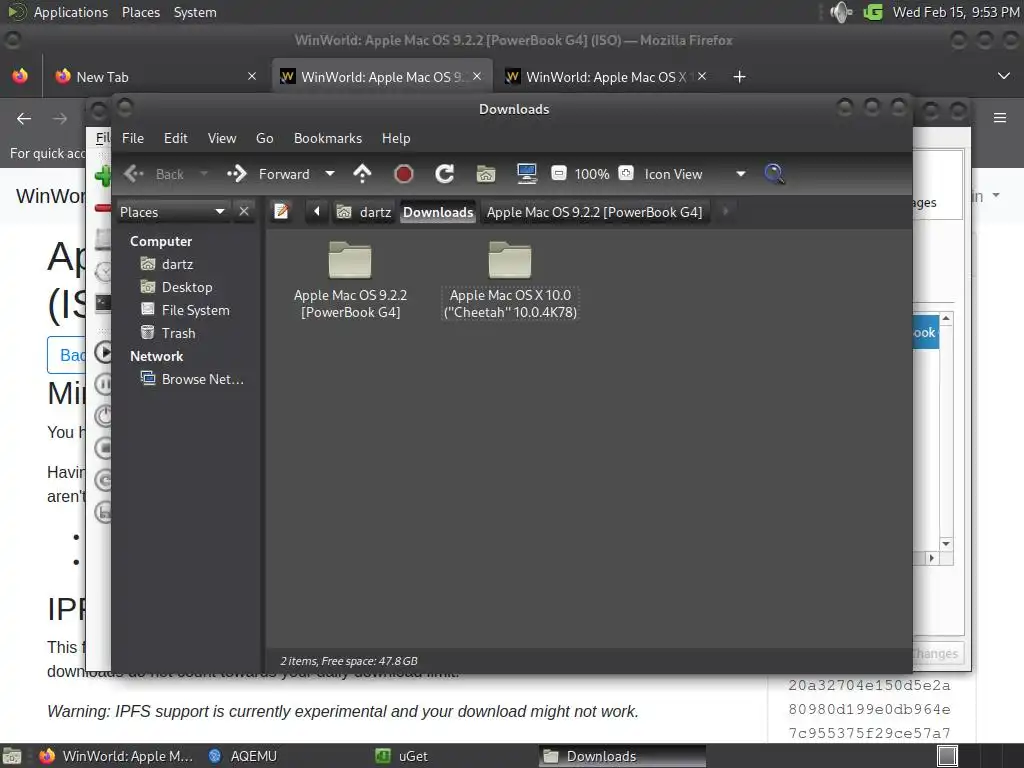Open the Home folder toolbar icon

click(485, 174)
